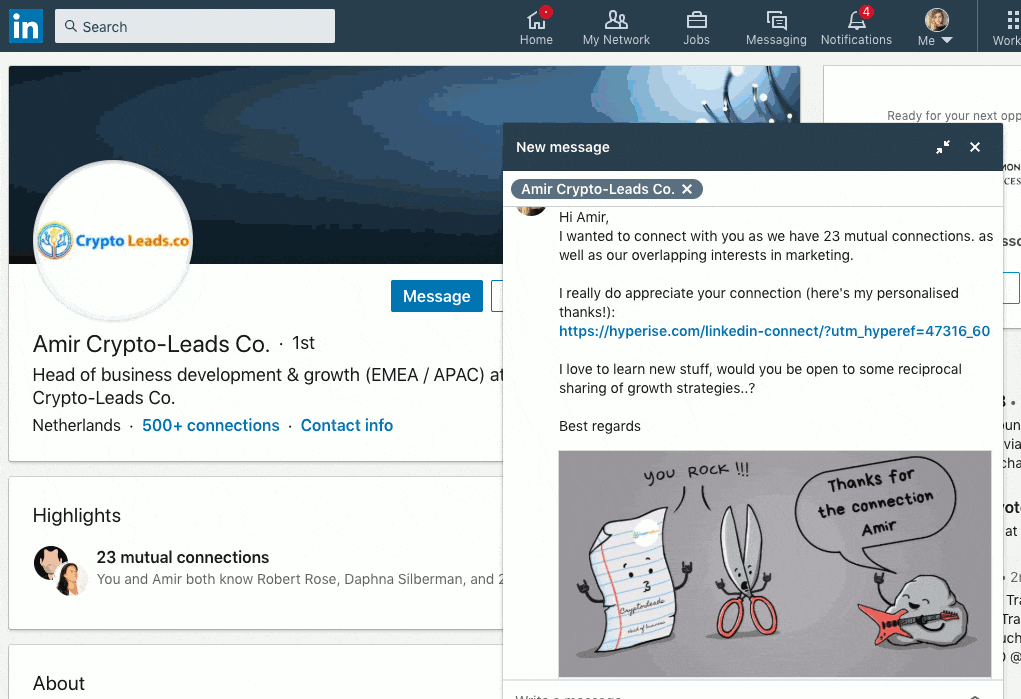
Task: Click the LinkedIn logo icon
Action: click(x=26, y=26)
